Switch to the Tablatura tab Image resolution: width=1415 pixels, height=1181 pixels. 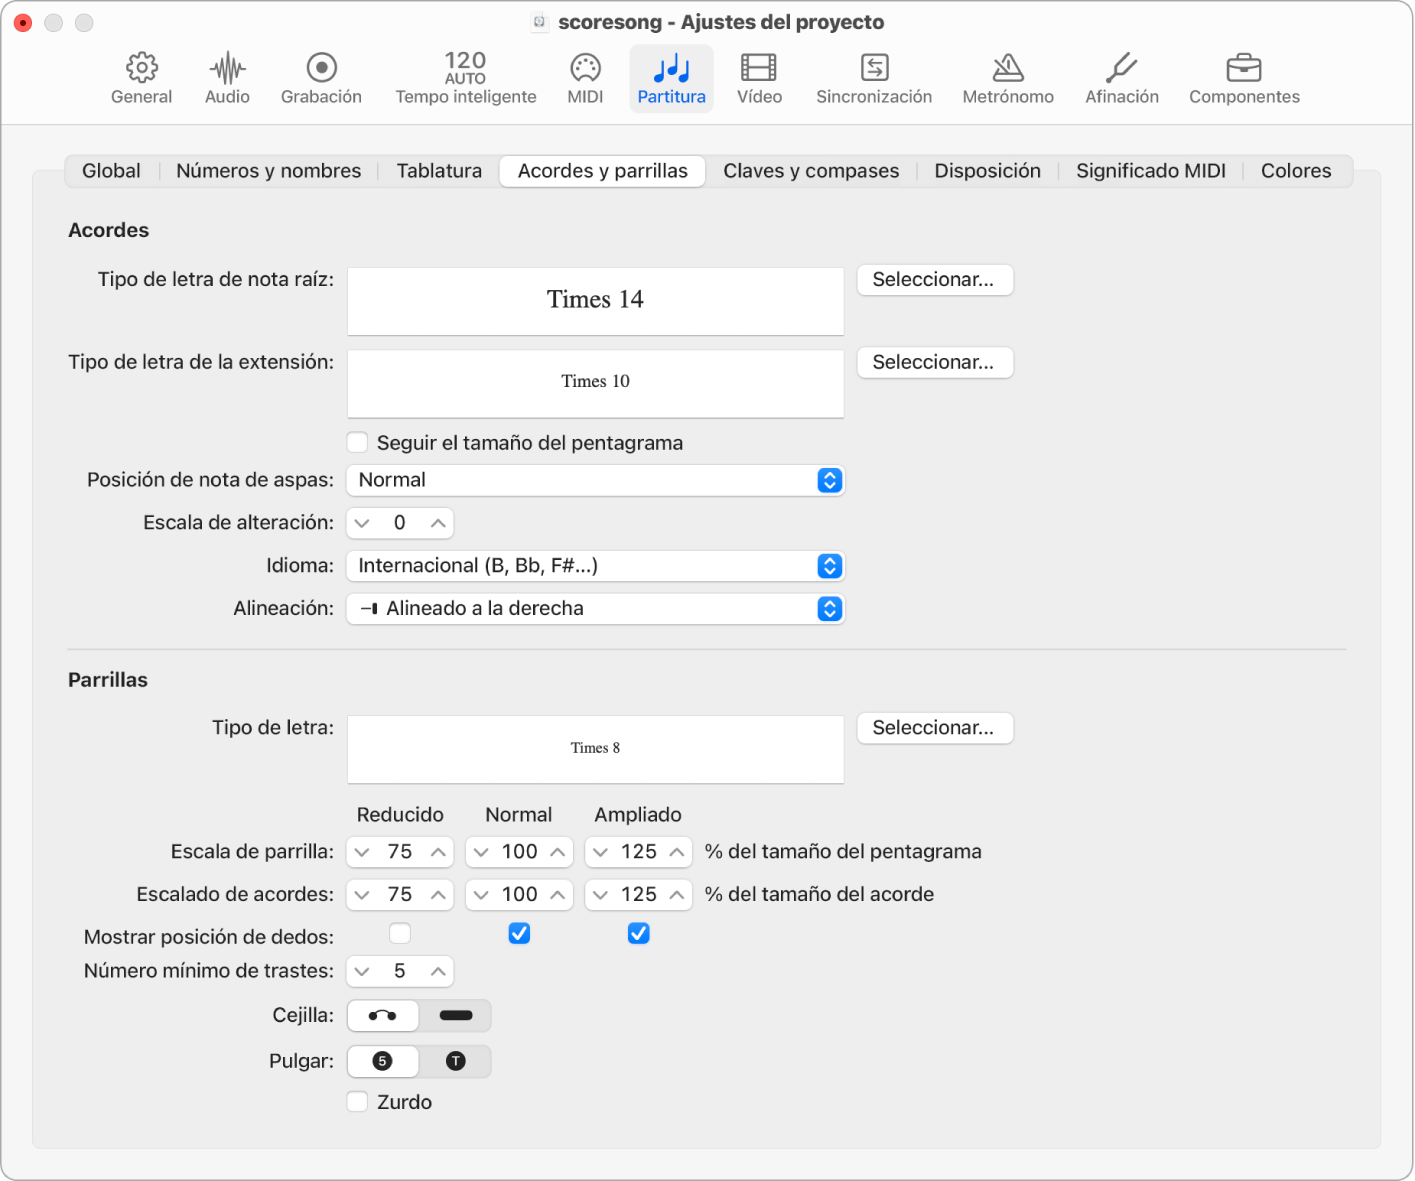(x=439, y=171)
